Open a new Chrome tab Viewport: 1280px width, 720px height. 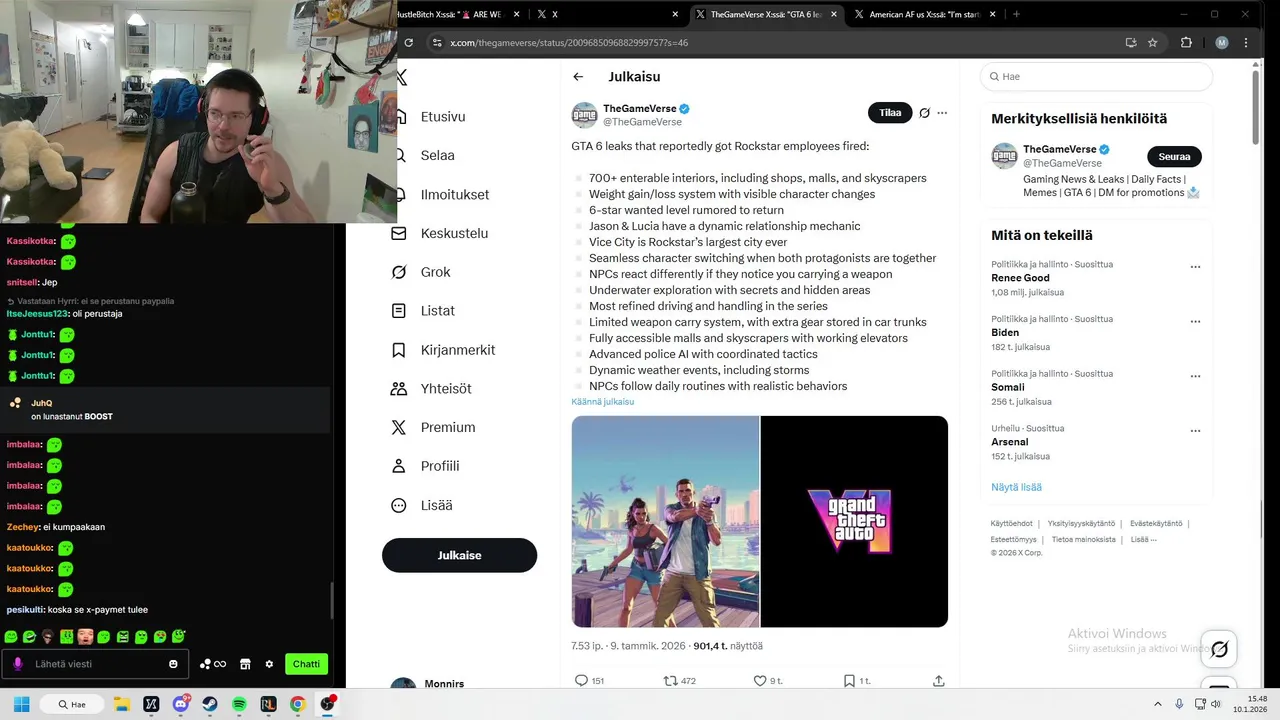pyautogui.click(x=1016, y=14)
